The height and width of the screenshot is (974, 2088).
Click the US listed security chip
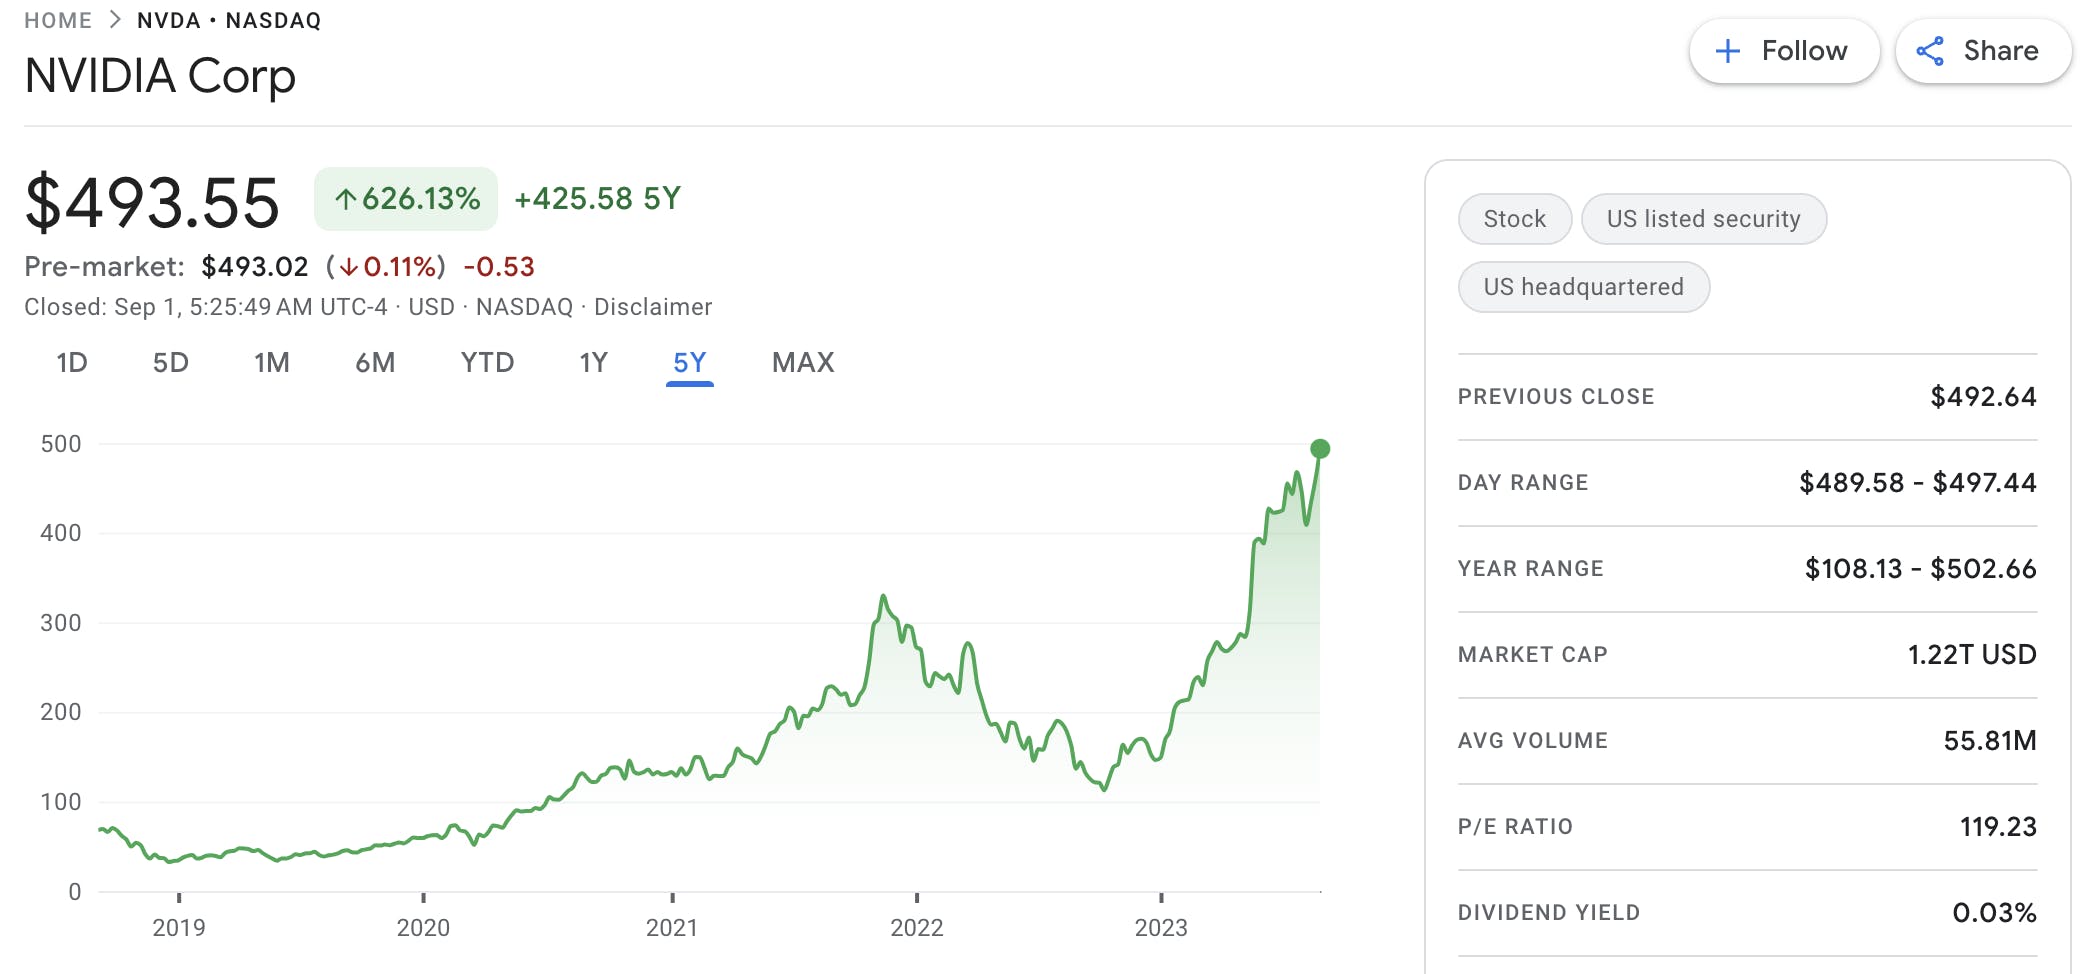coord(1704,219)
